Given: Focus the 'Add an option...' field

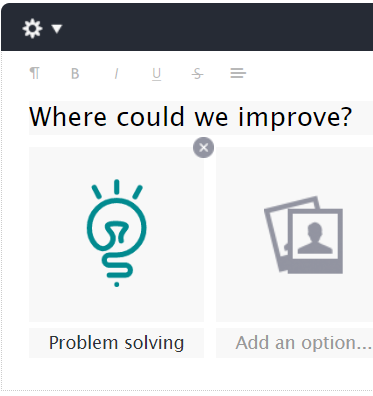Looking at the screenshot, I should pyautogui.click(x=294, y=343).
